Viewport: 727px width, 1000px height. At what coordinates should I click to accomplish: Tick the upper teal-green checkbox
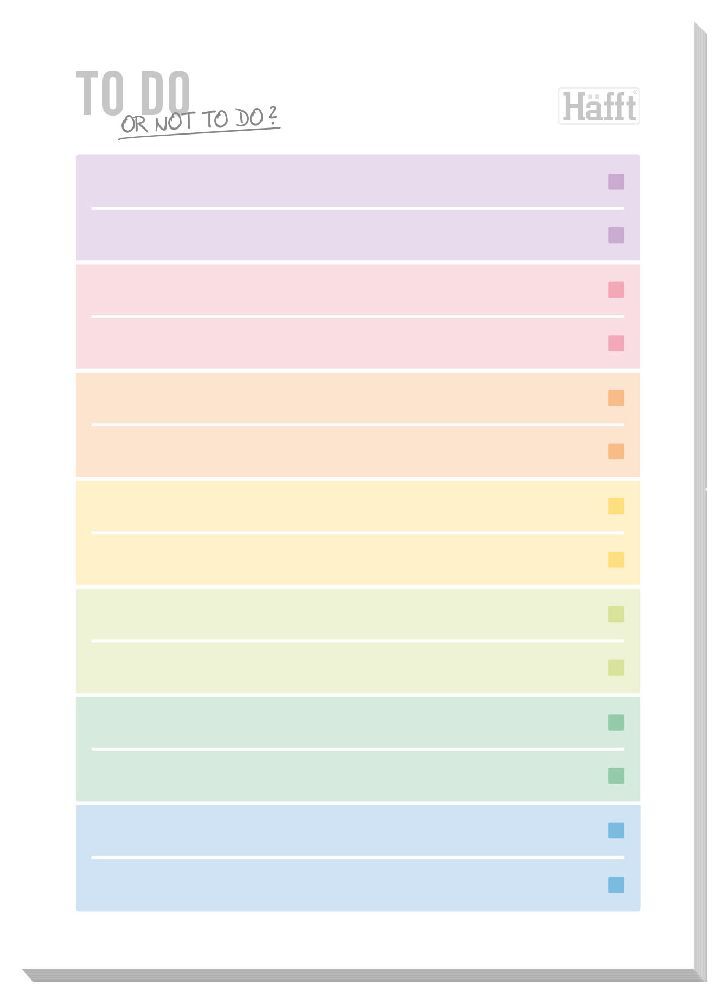click(615, 723)
